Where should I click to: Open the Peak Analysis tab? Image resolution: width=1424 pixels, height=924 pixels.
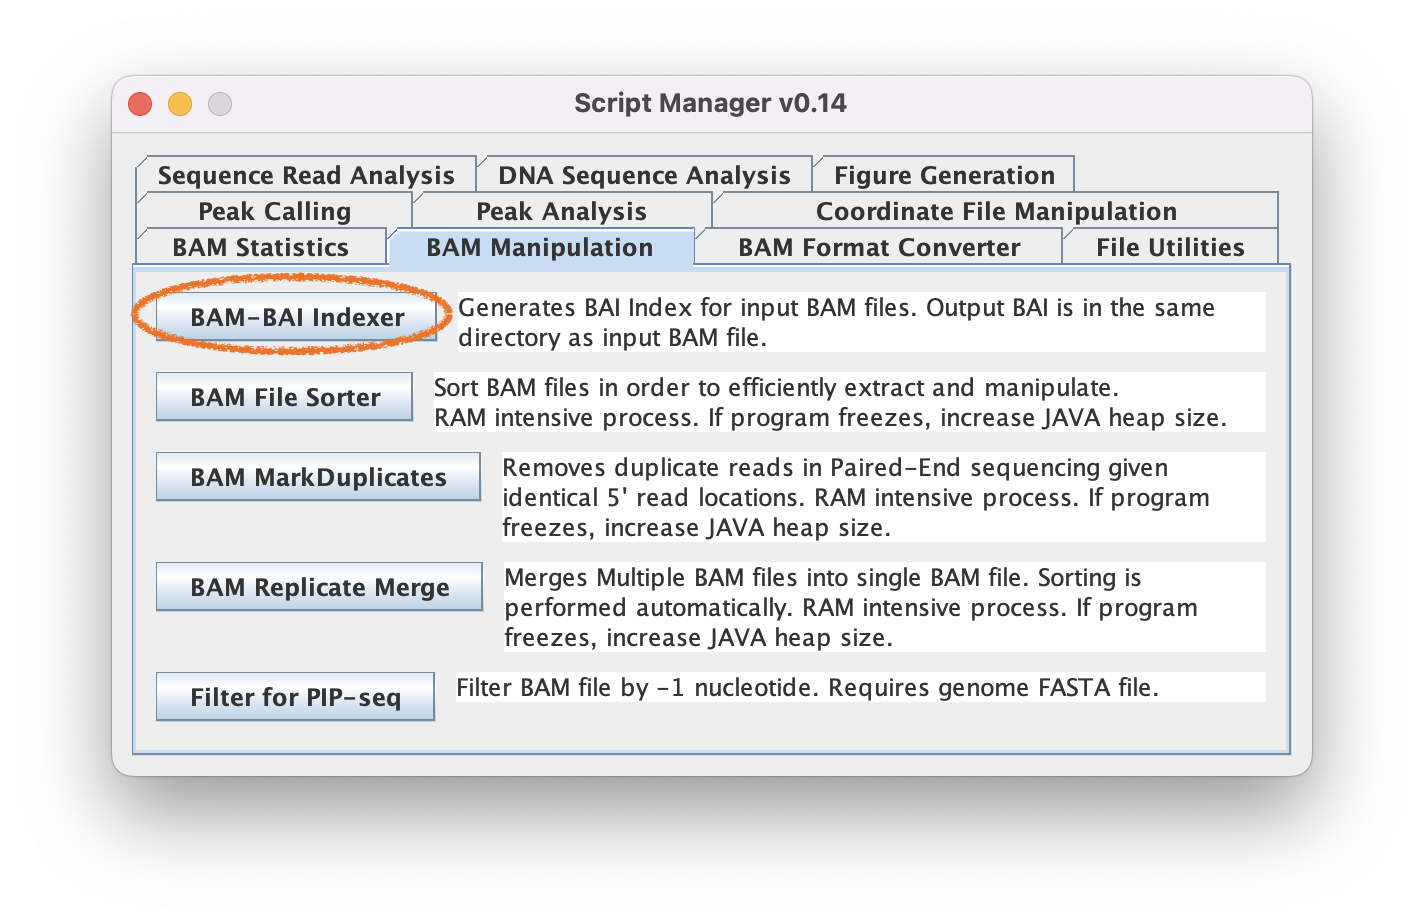[561, 211]
